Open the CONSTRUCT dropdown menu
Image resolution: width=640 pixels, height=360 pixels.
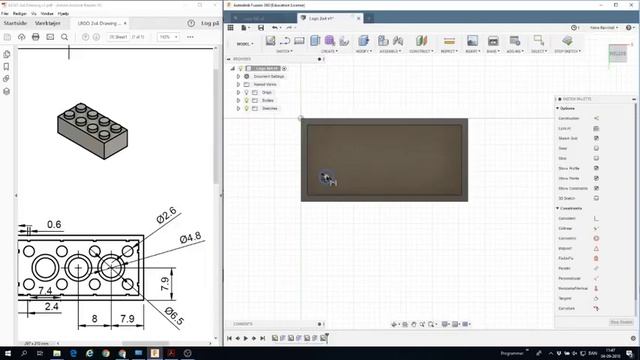421,51
